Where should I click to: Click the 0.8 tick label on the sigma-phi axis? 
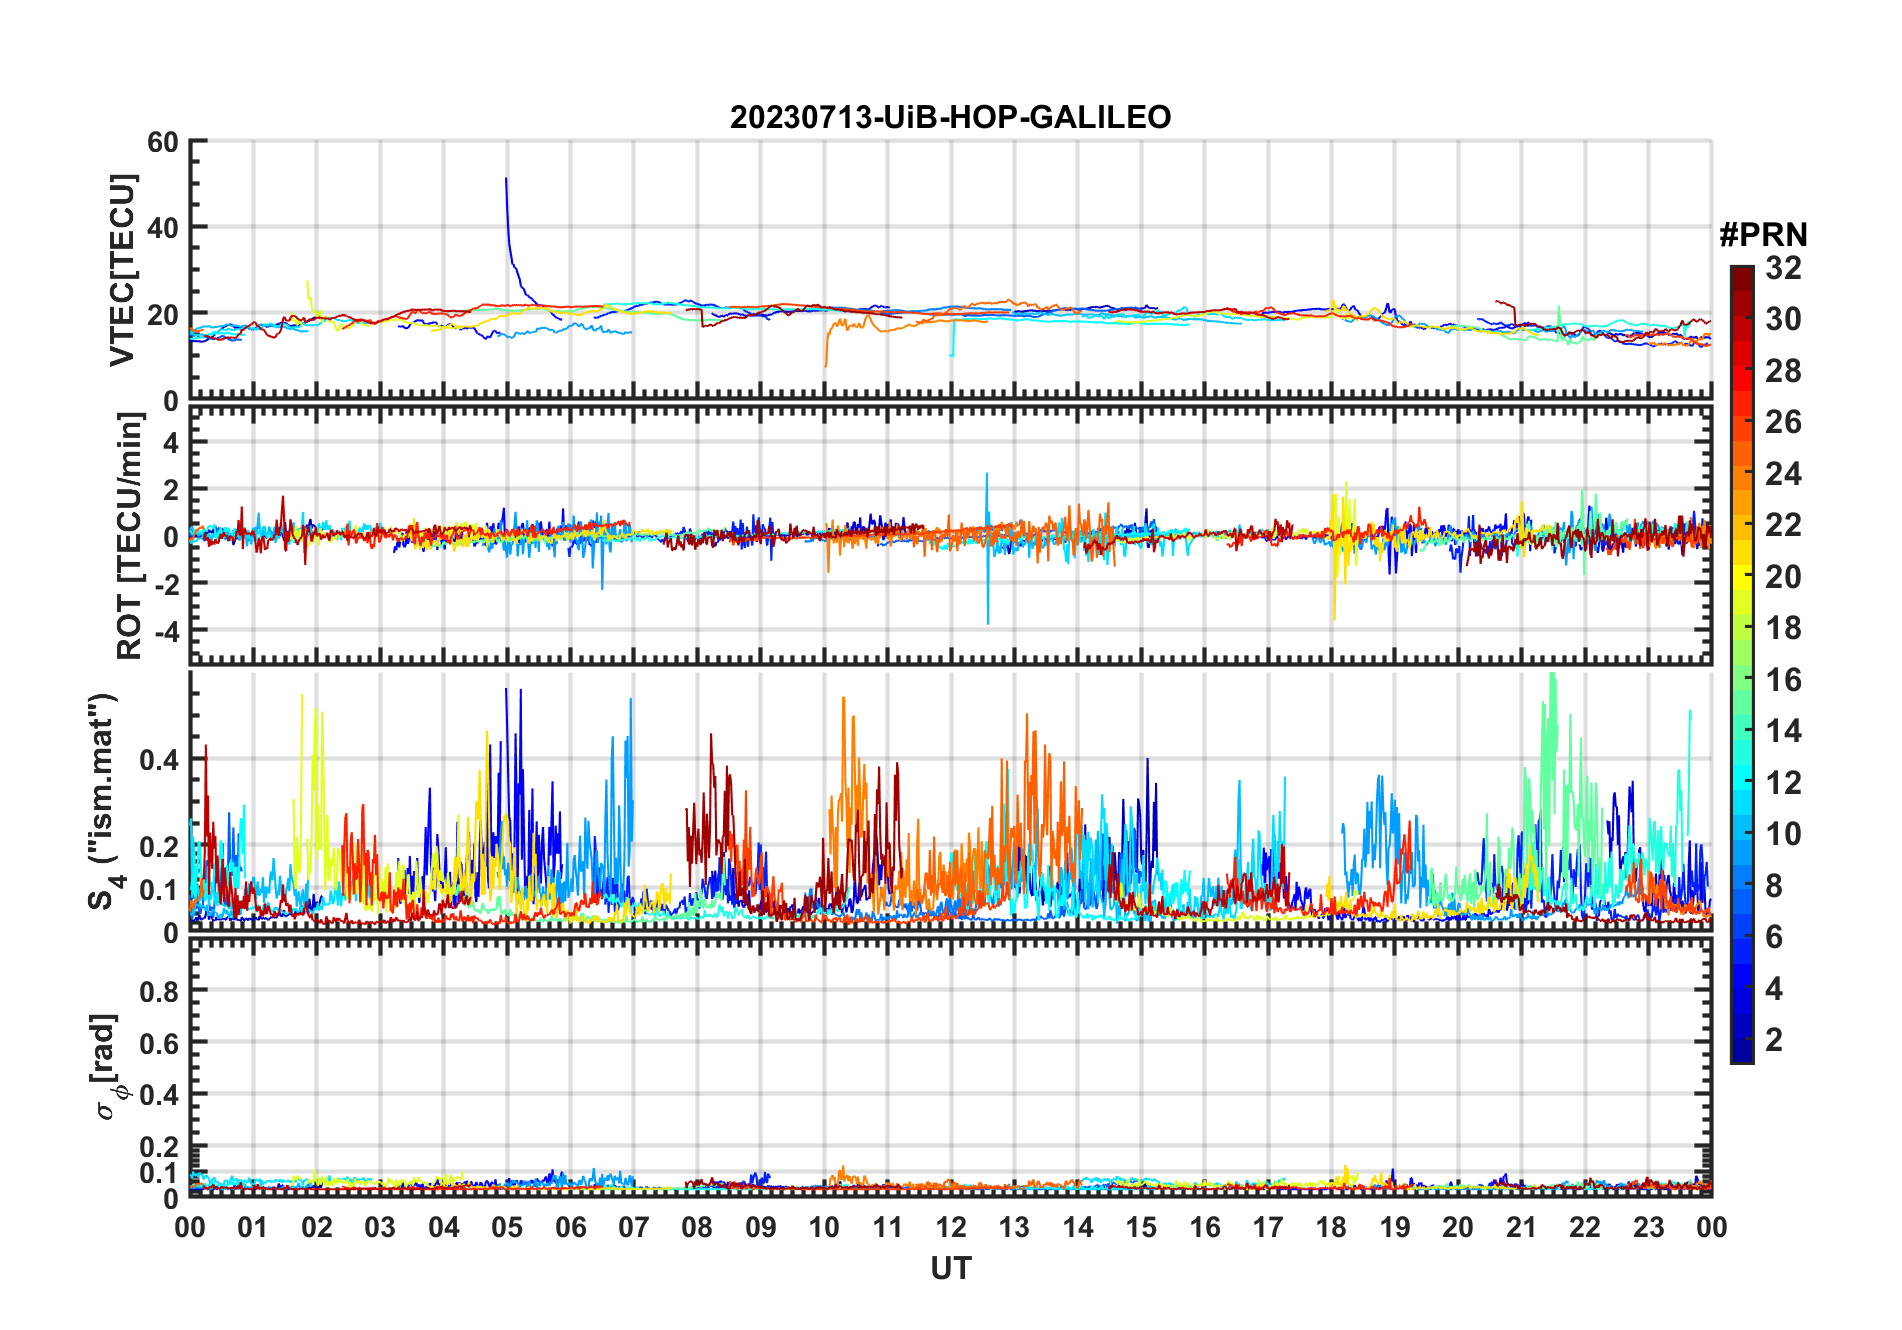coord(159,991)
